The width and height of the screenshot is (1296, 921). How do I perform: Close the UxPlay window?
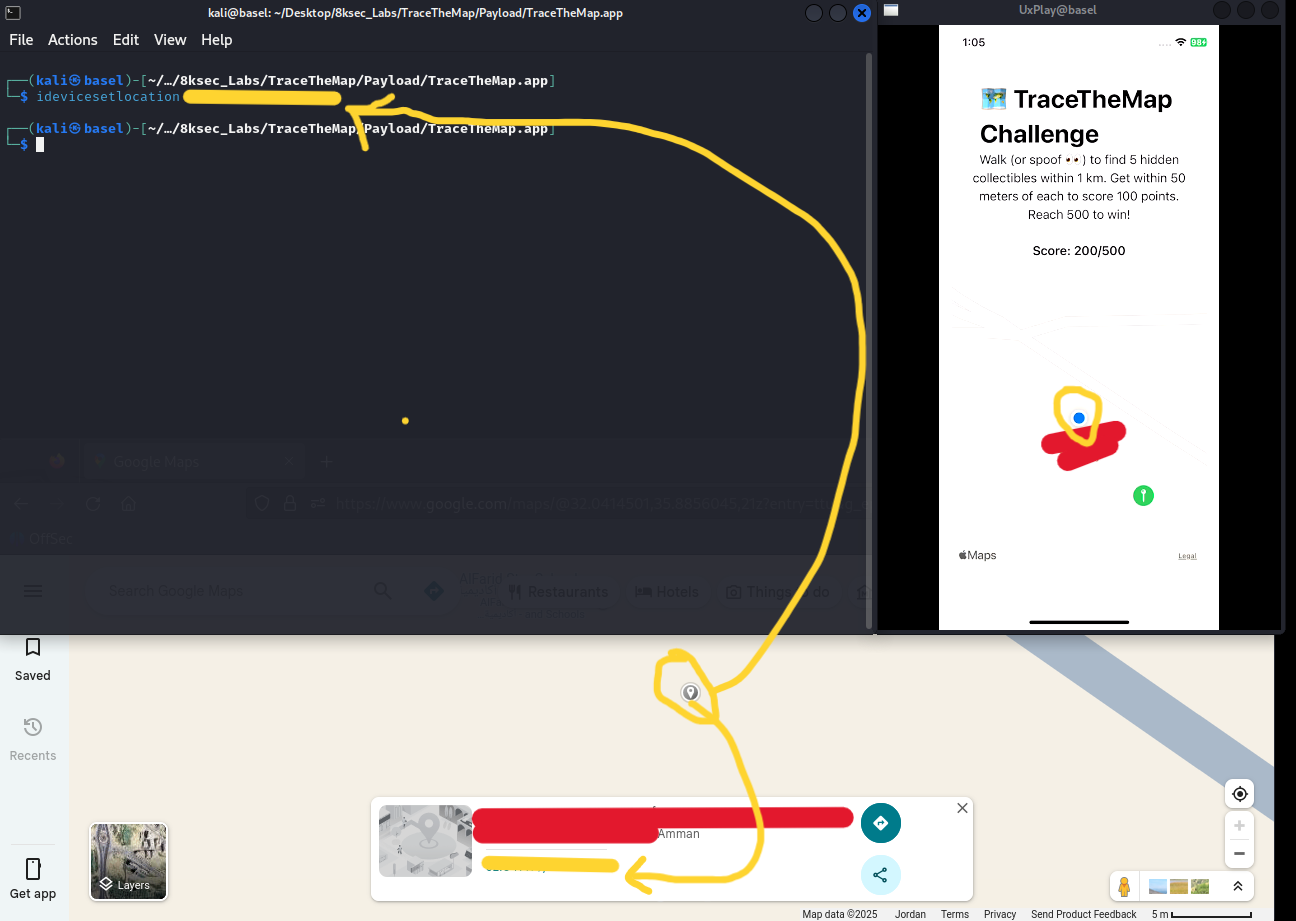[x=1270, y=10]
